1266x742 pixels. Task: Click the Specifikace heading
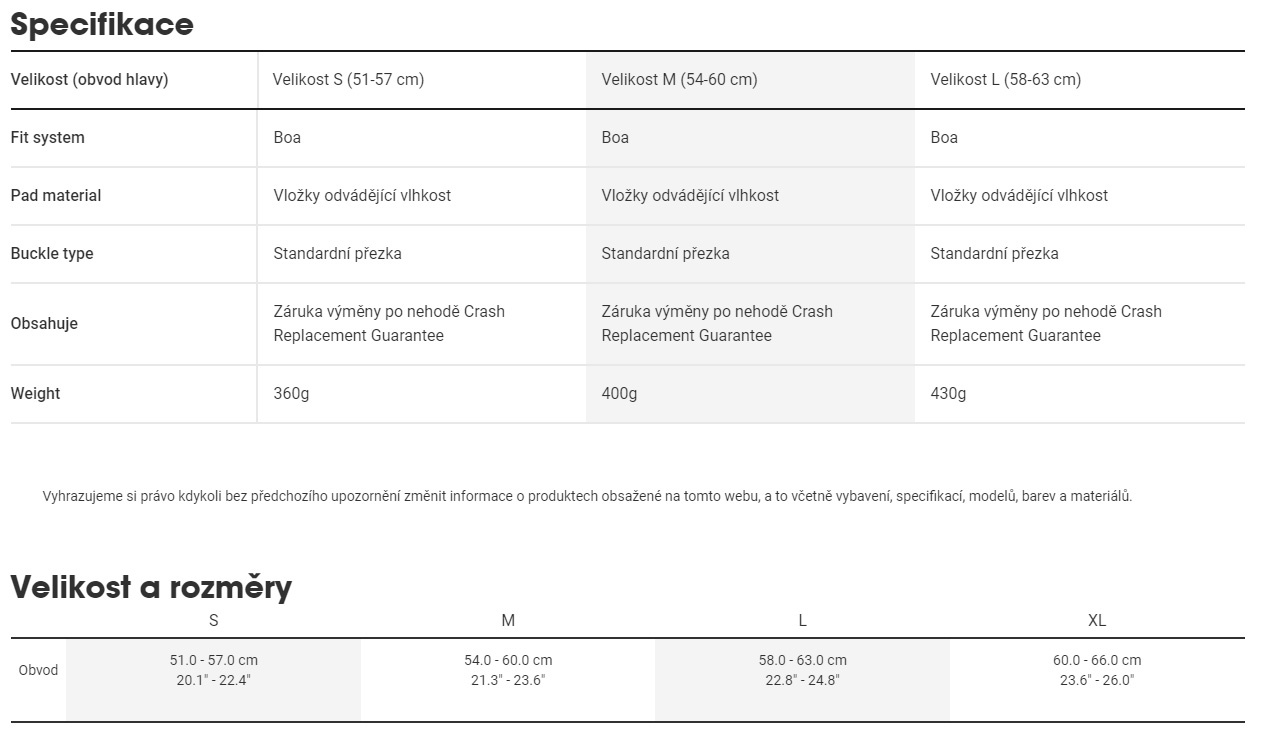tap(102, 24)
